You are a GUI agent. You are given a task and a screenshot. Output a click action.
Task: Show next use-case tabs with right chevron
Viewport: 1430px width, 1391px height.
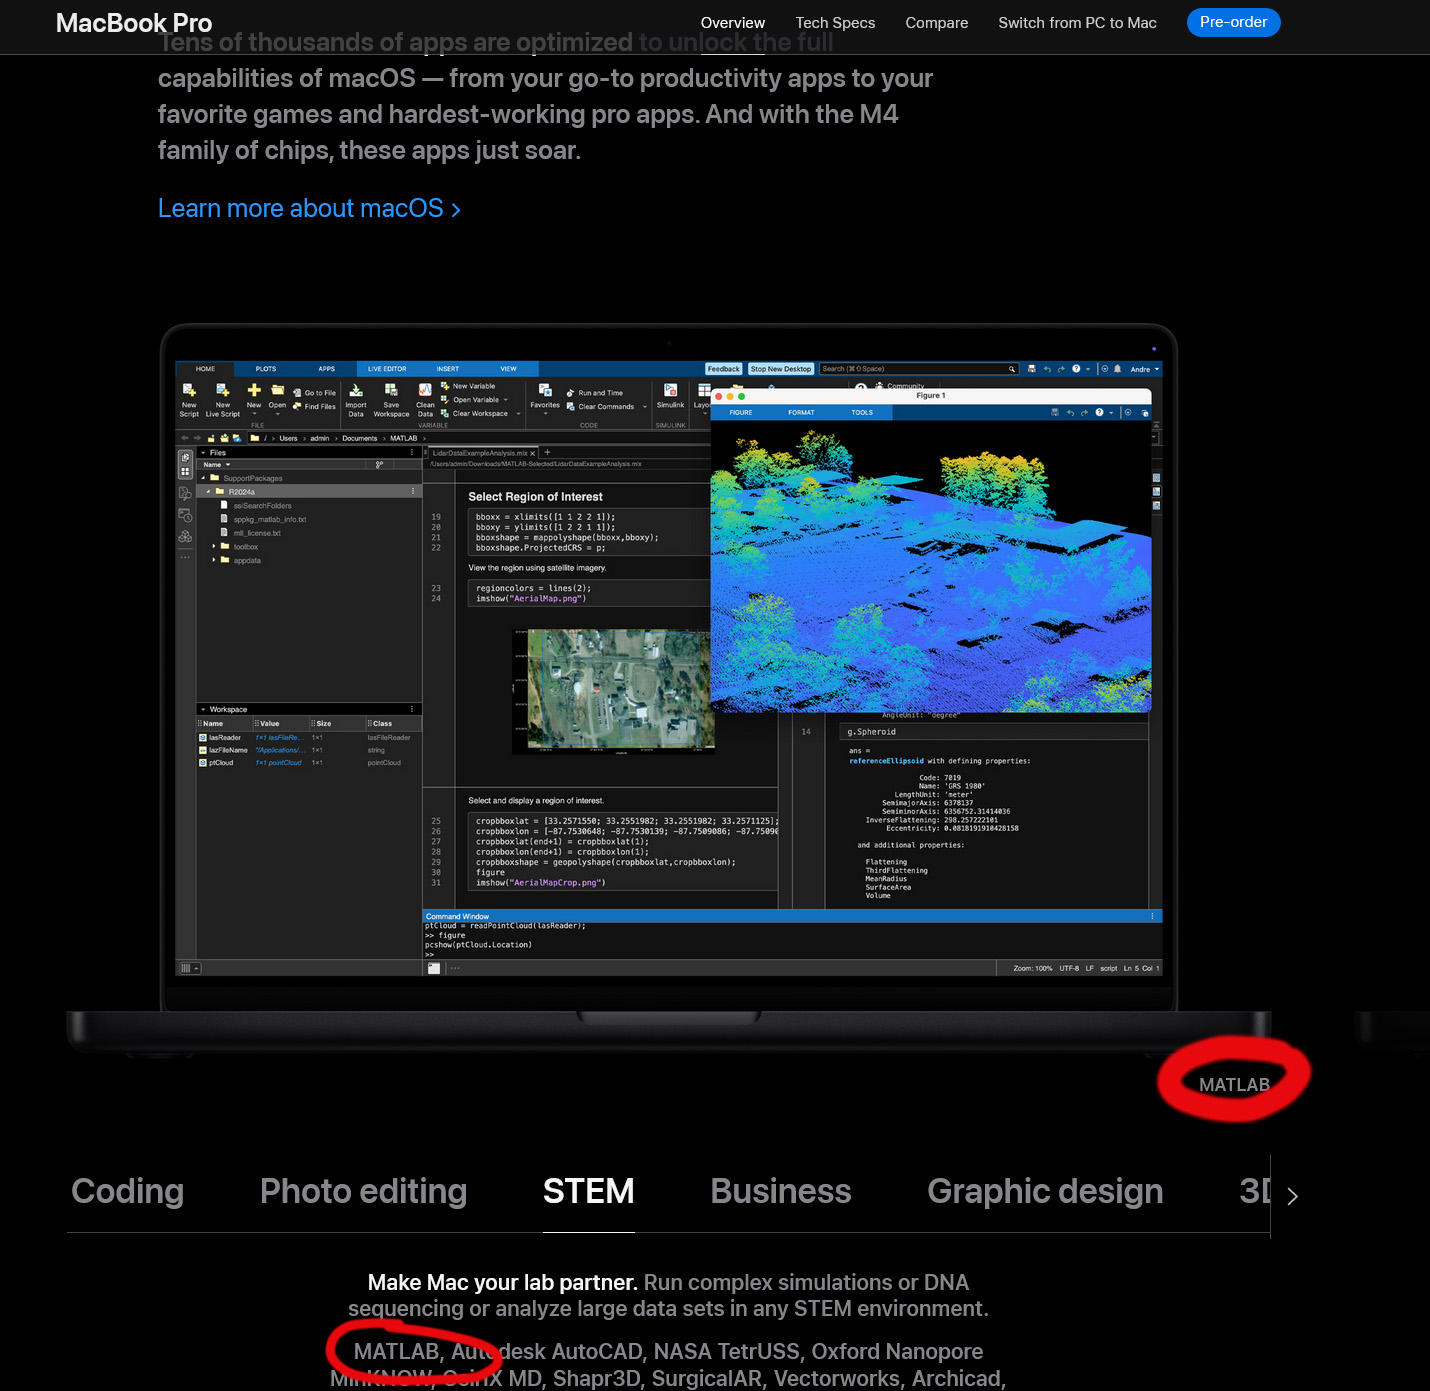[1292, 1196]
